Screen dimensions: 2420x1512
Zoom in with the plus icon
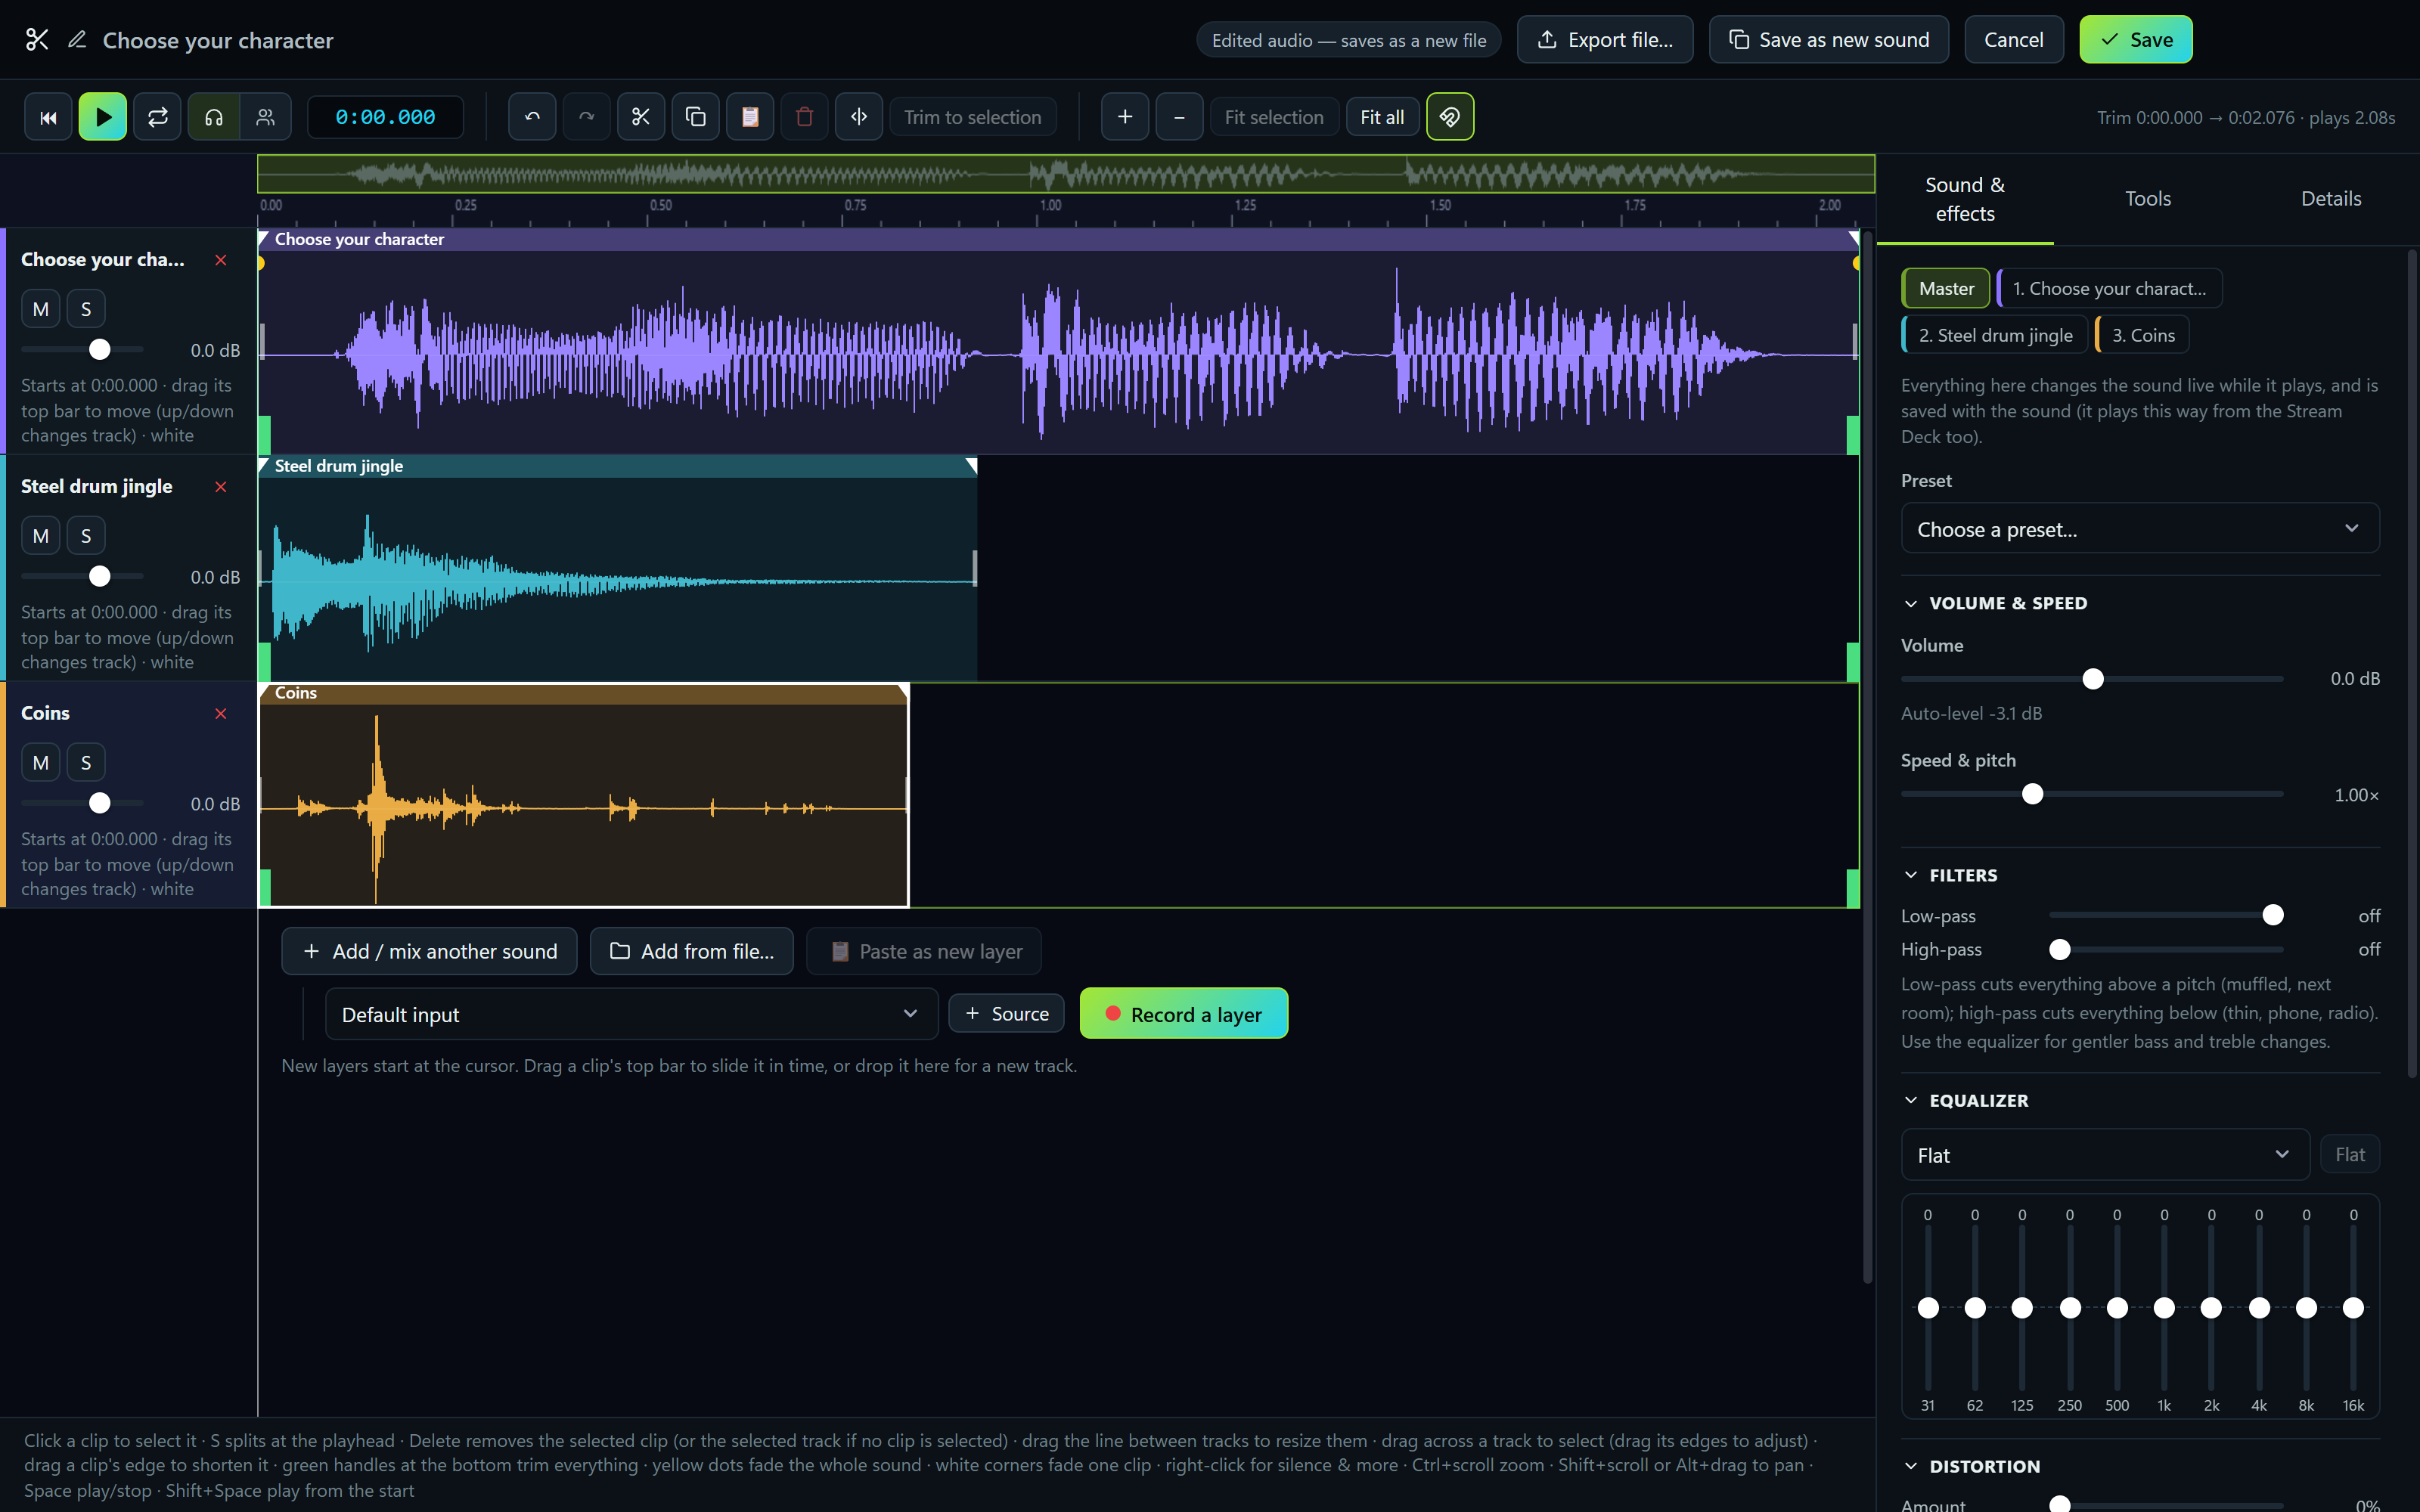[x=1125, y=117]
